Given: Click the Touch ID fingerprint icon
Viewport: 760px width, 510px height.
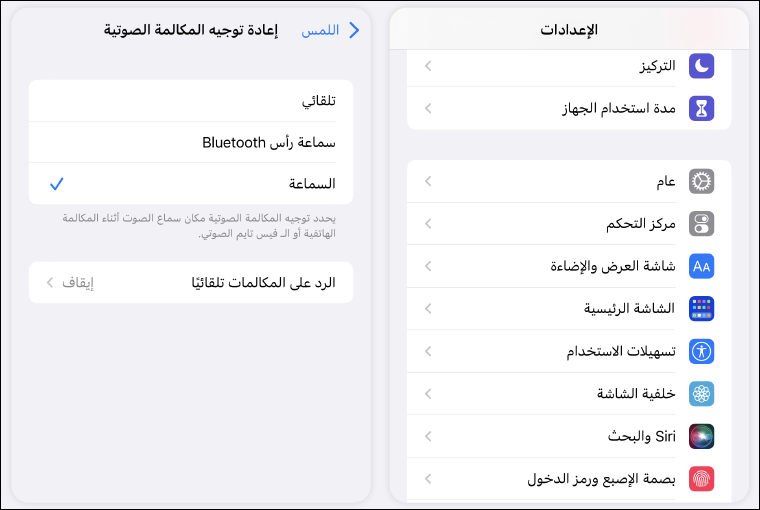Looking at the screenshot, I should pyautogui.click(x=702, y=479).
